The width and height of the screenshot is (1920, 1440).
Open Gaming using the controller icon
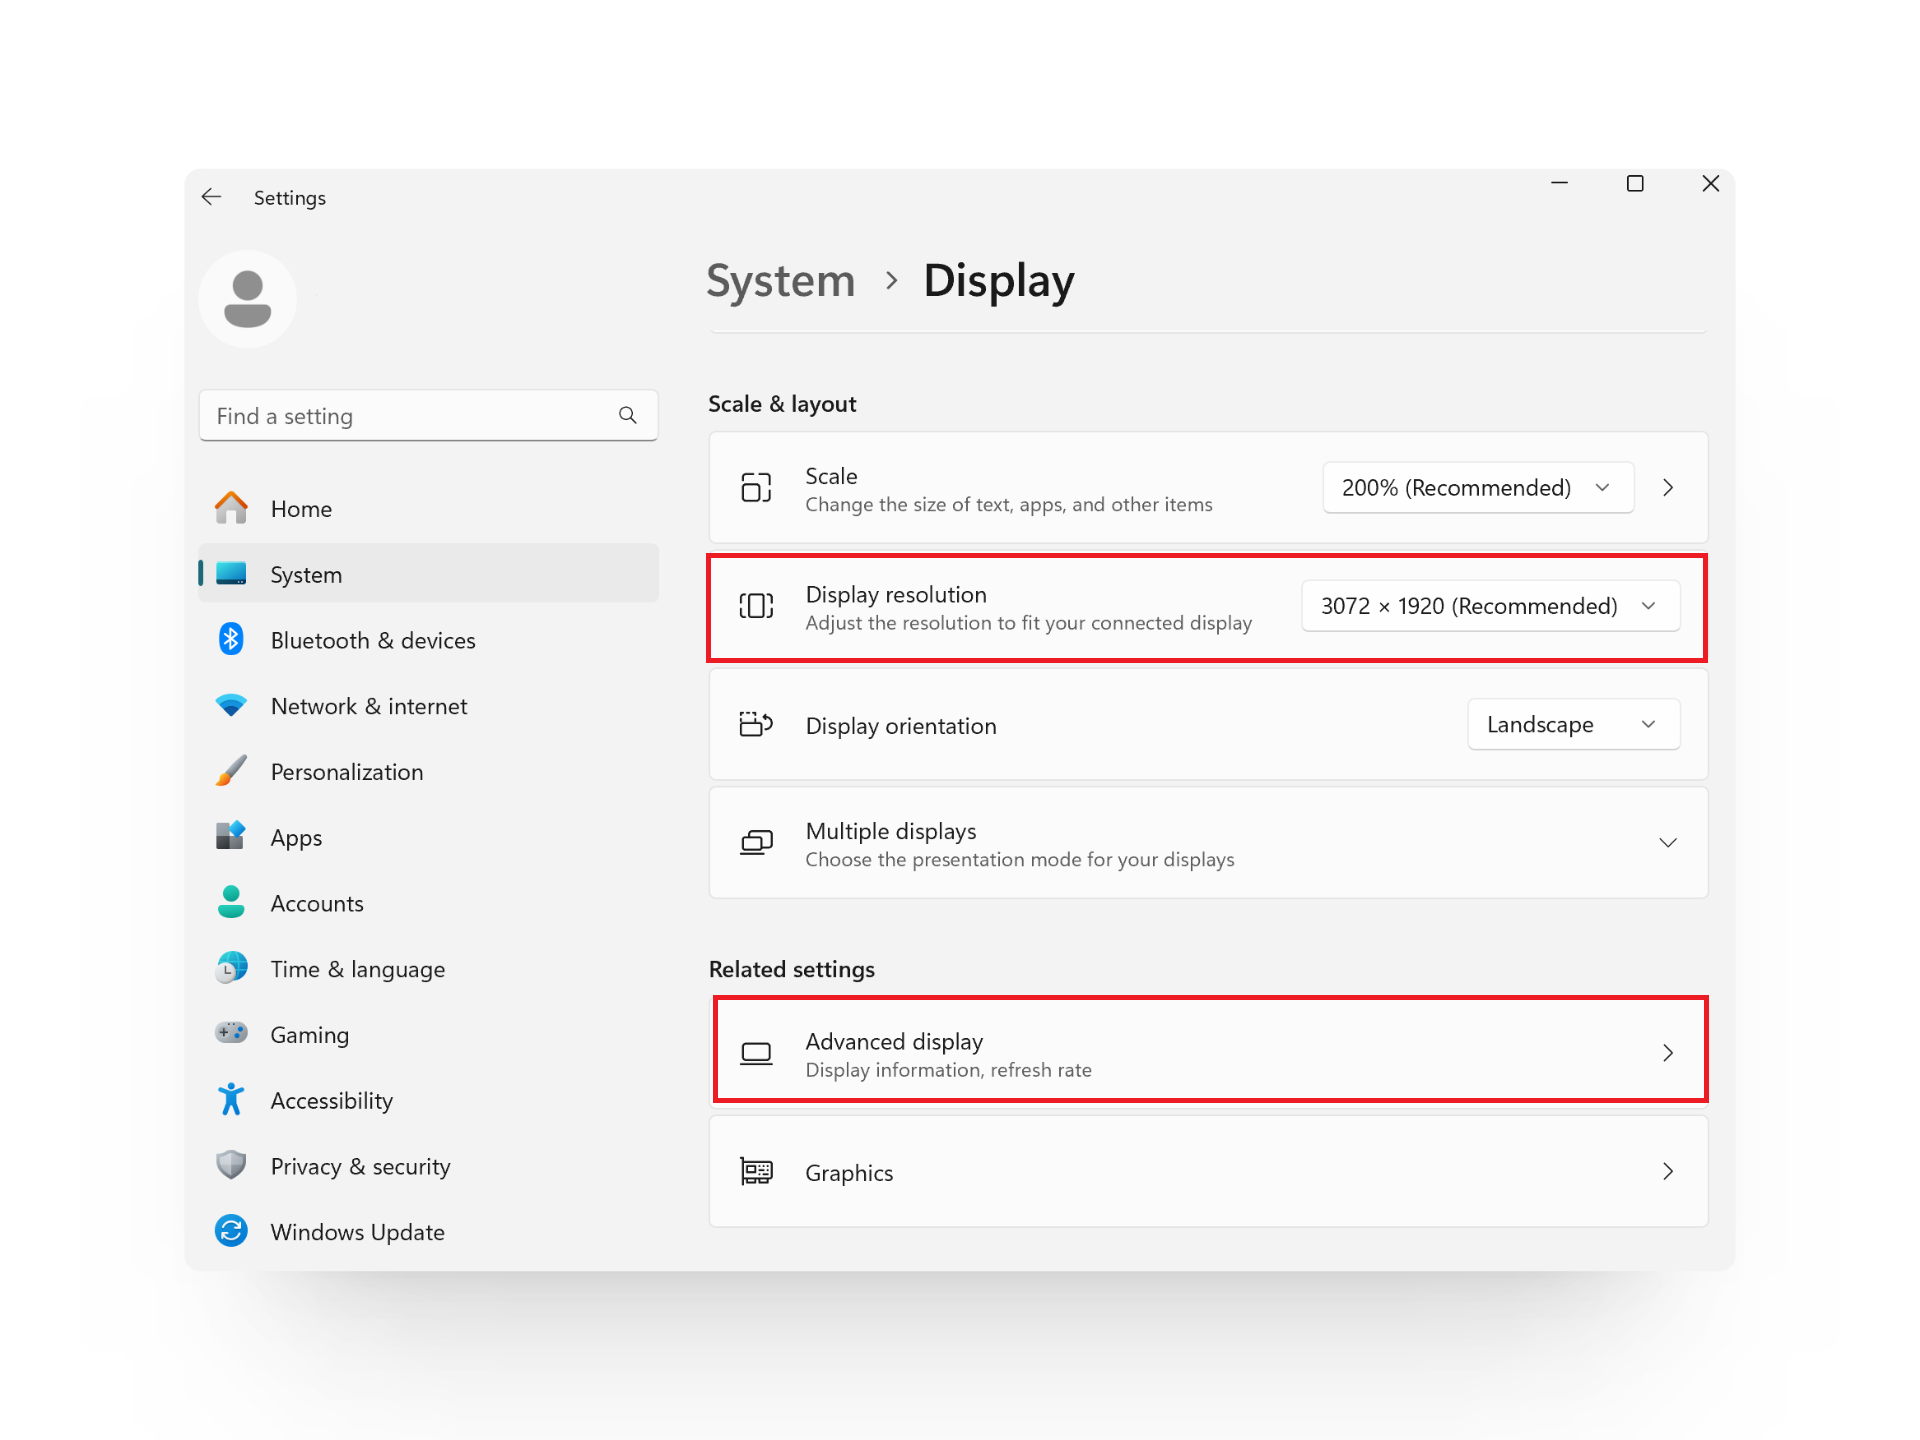[232, 1033]
